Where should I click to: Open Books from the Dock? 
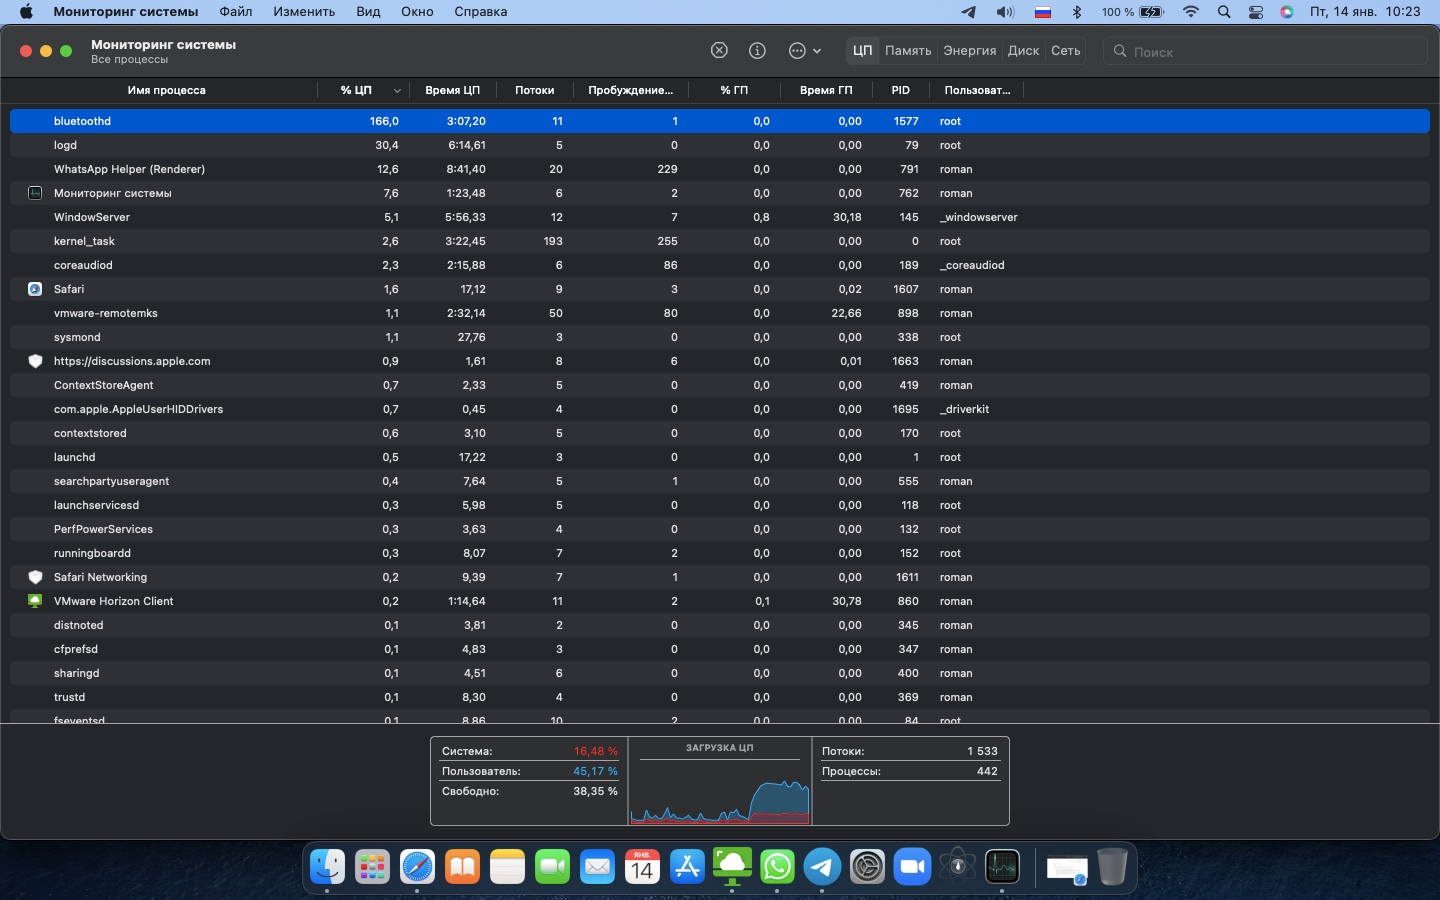[462, 866]
